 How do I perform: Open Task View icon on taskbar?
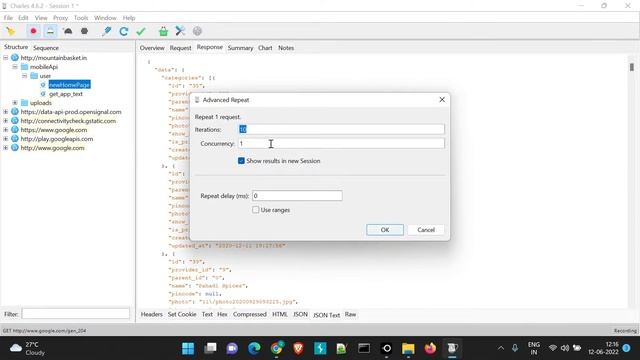pos(210,348)
